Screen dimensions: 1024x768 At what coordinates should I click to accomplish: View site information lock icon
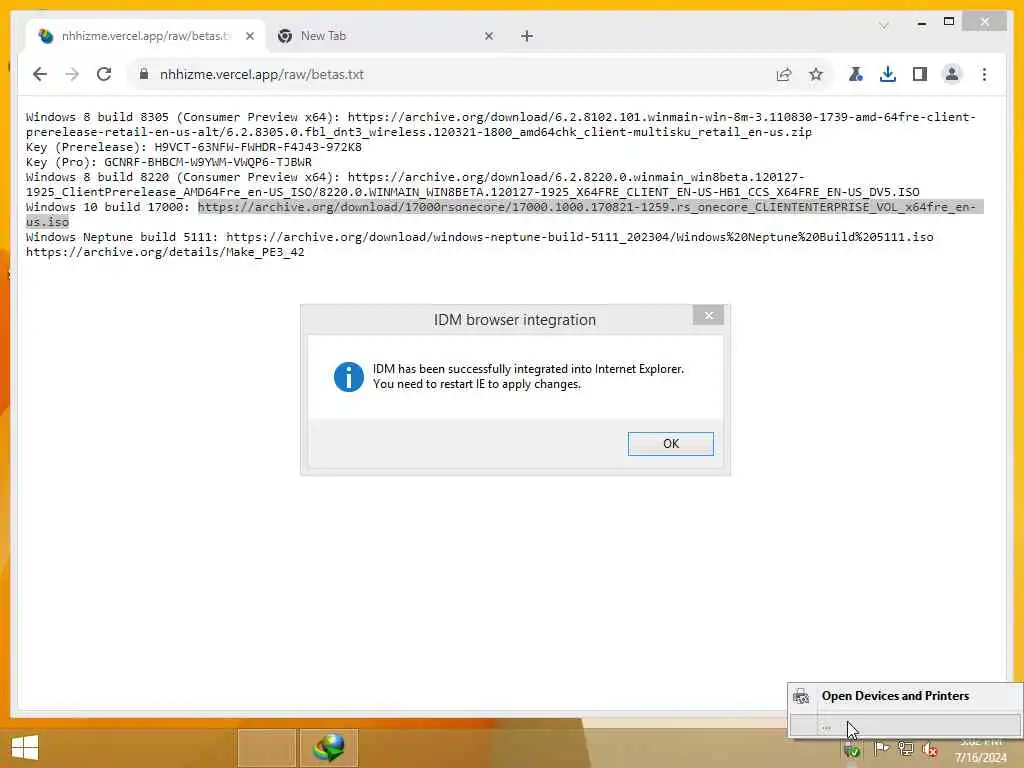tap(144, 74)
